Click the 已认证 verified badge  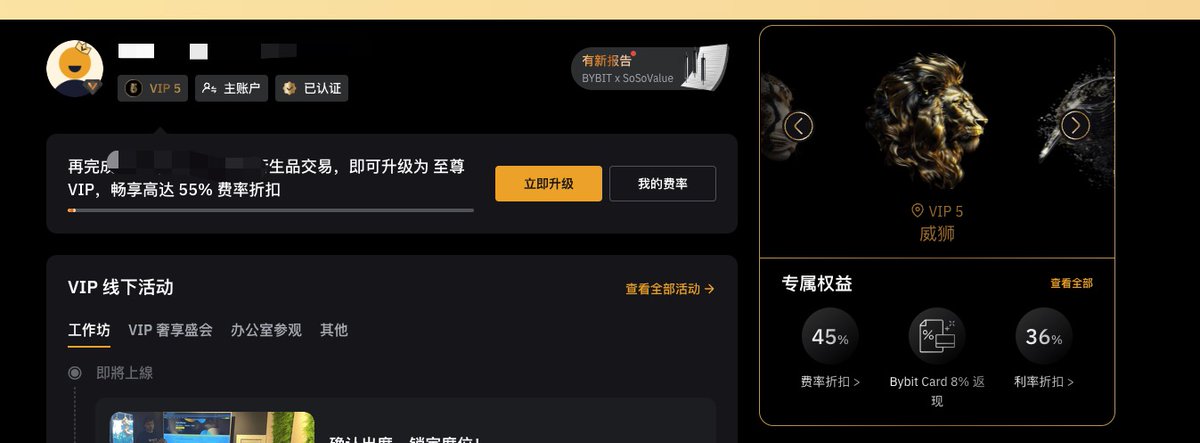312,88
